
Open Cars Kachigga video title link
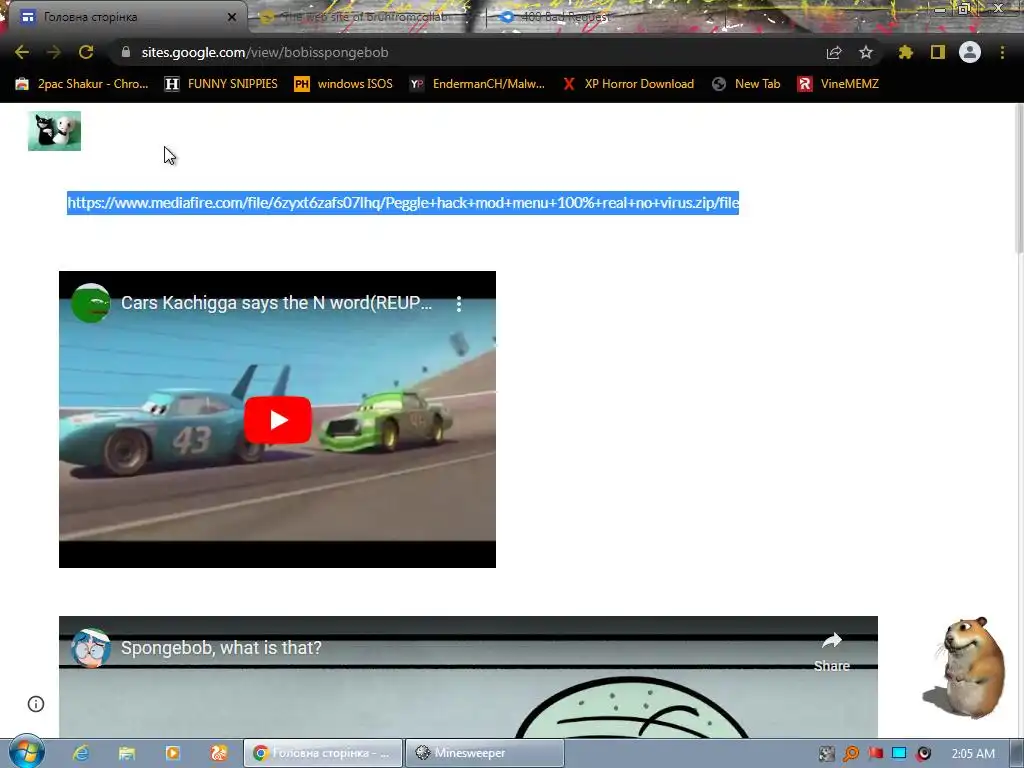tap(276, 303)
